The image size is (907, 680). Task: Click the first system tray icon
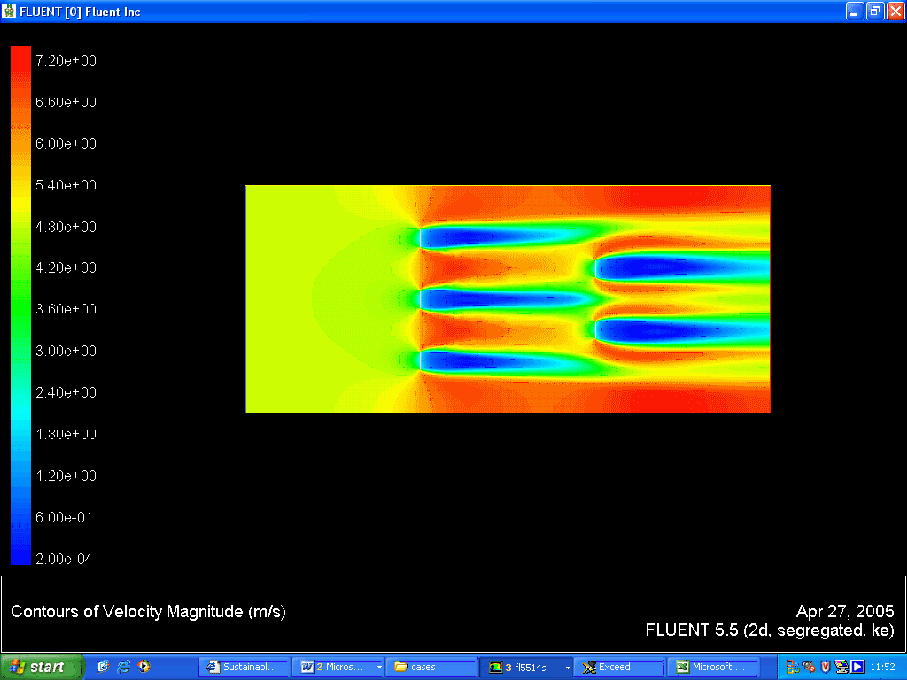tap(794, 667)
